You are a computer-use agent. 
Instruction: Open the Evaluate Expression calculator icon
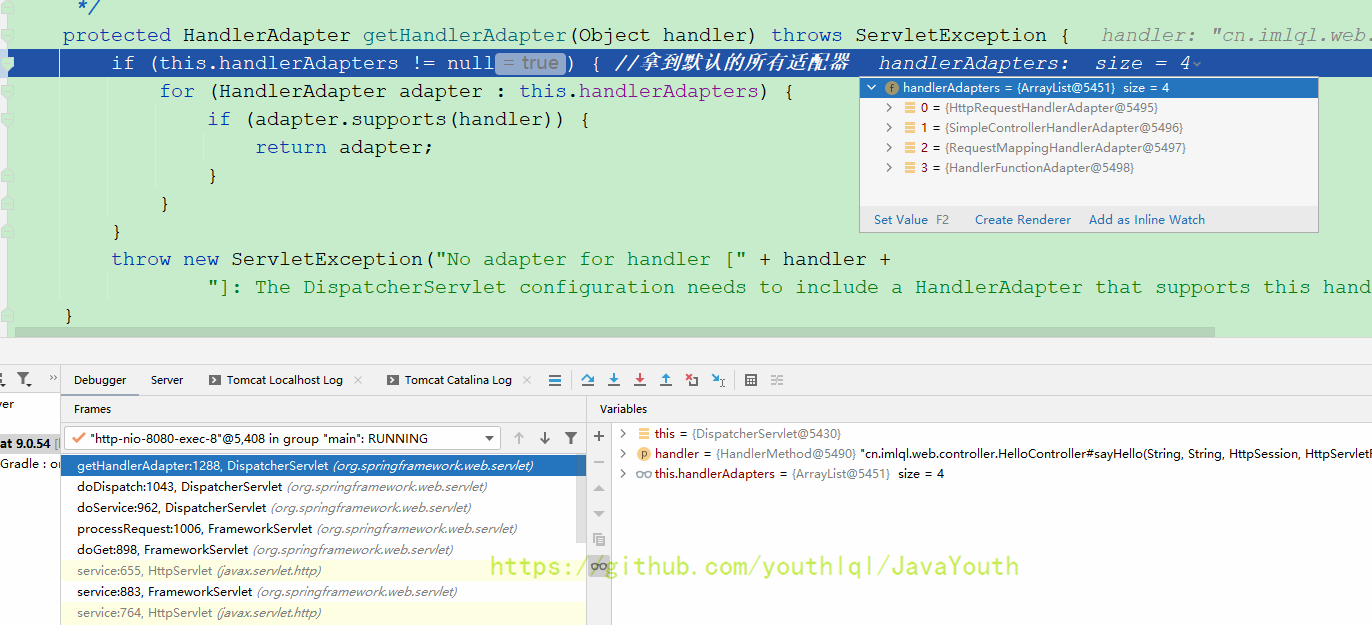point(751,380)
